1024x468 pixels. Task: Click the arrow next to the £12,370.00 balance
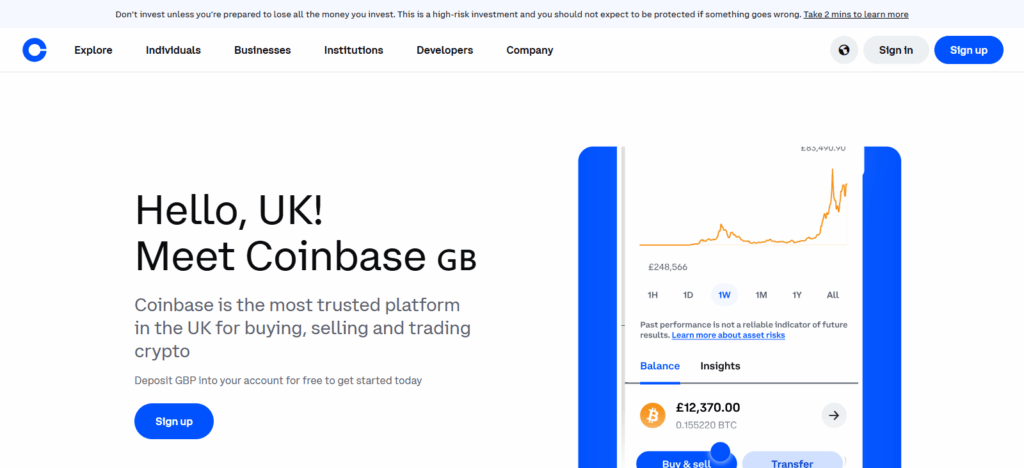834,414
